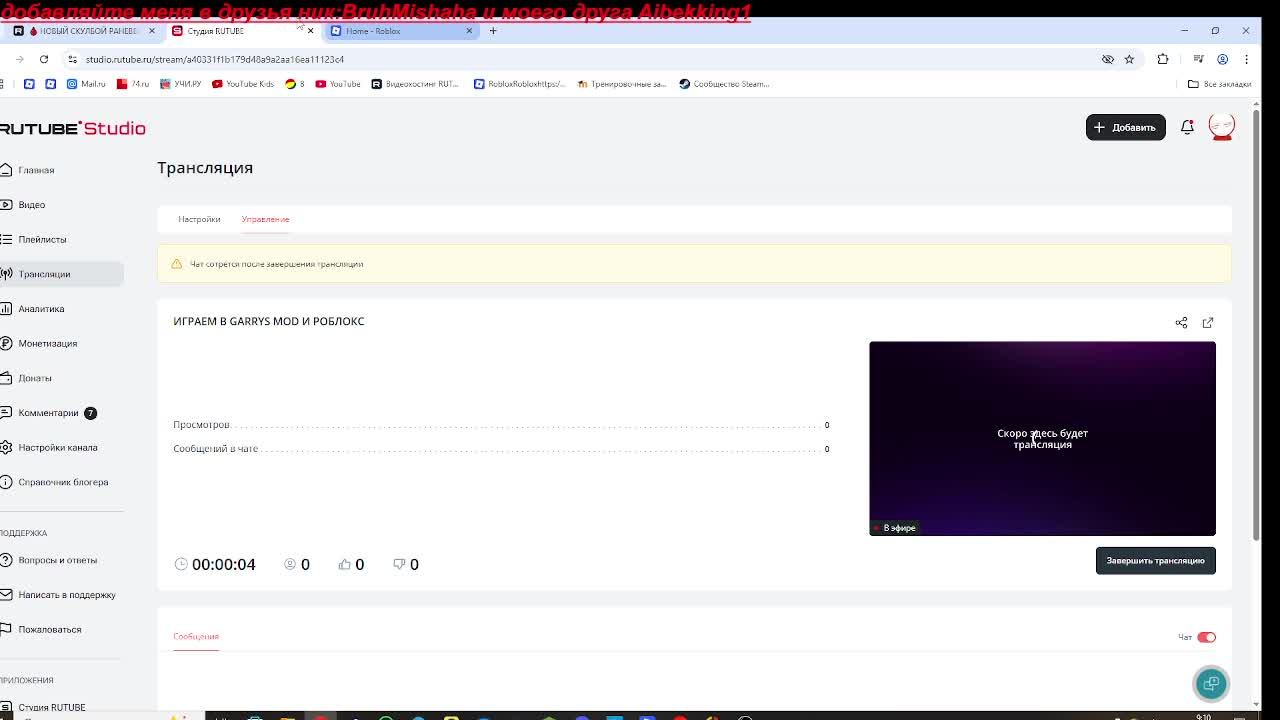Click the RUTUBE Studio logo
This screenshot has height=720, width=1280.
[x=72, y=128]
